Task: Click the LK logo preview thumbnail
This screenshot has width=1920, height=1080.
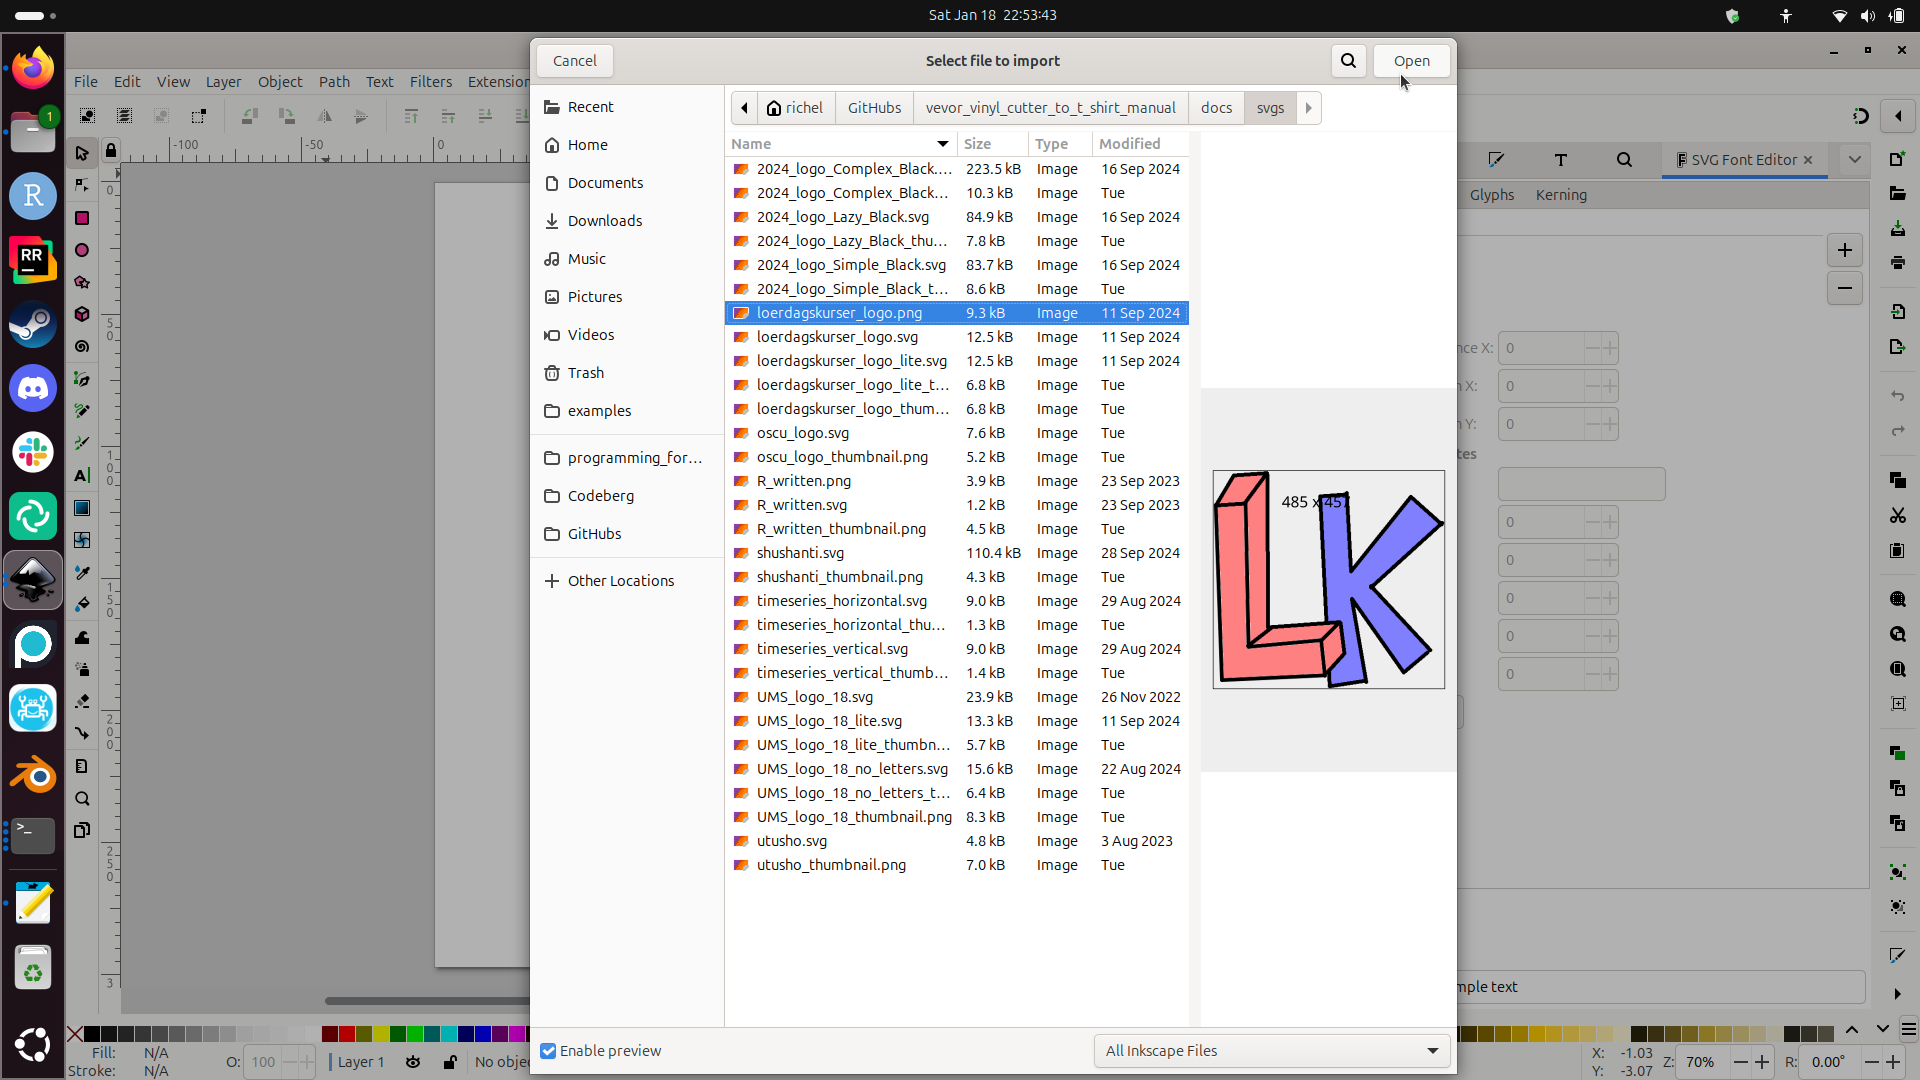Action: 1328,580
